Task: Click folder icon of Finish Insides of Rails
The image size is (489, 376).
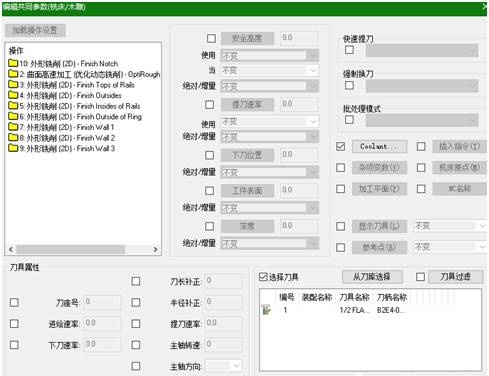Action: click(x=13, y=106)
